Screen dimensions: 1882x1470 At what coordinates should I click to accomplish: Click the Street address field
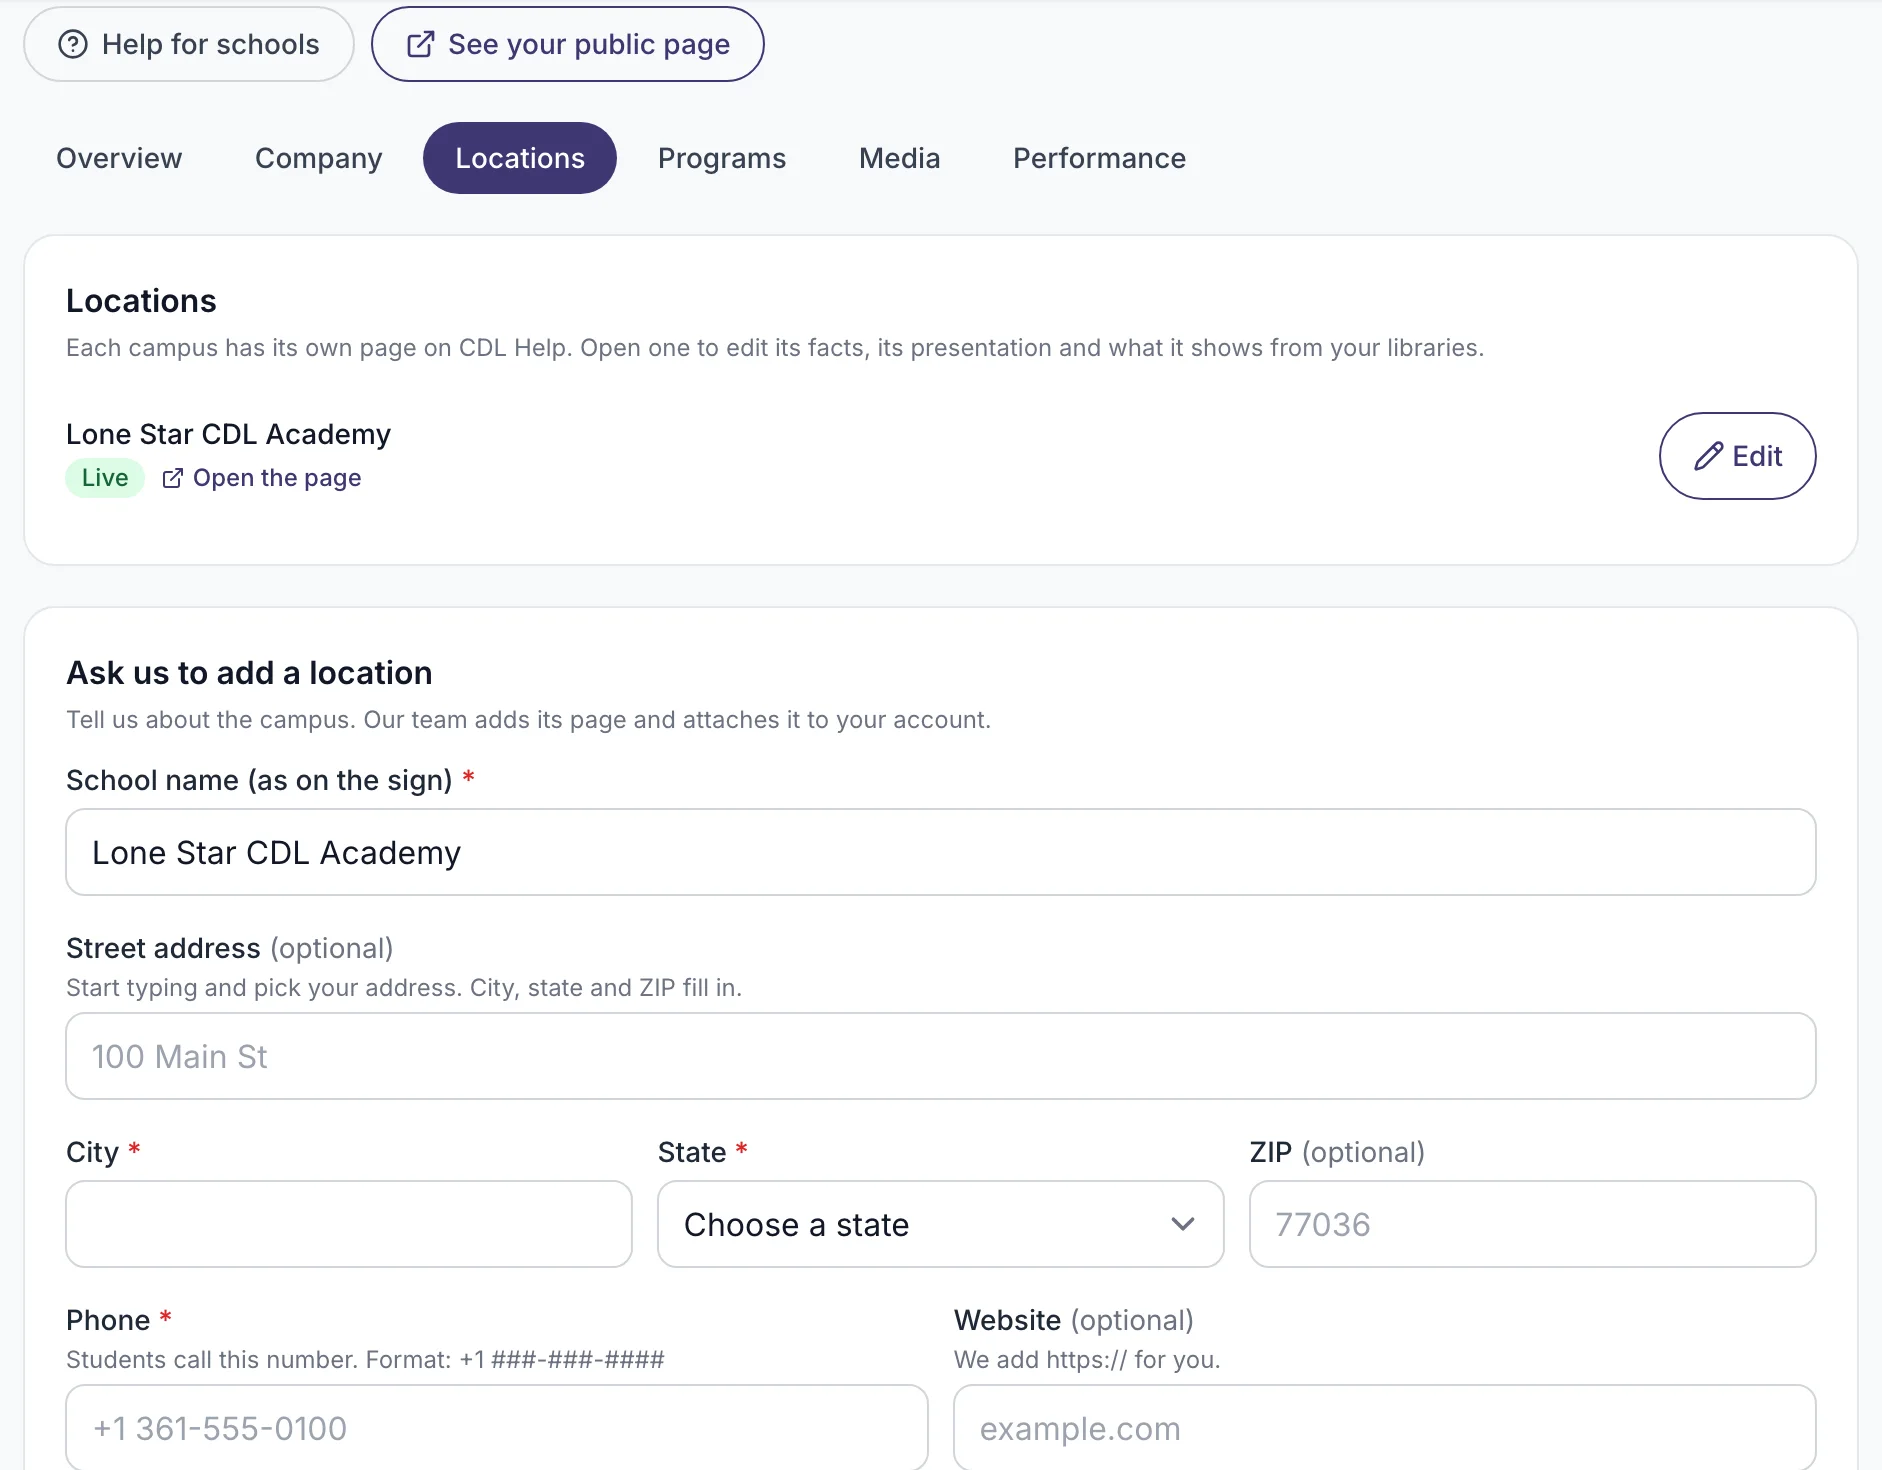(x=941, y=1056)
